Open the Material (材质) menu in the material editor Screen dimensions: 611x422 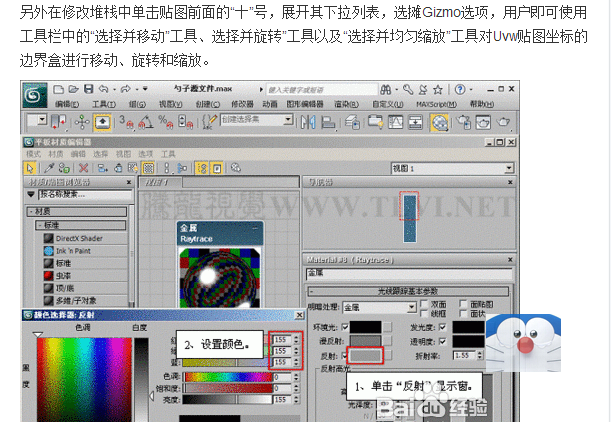coord(56,154)
